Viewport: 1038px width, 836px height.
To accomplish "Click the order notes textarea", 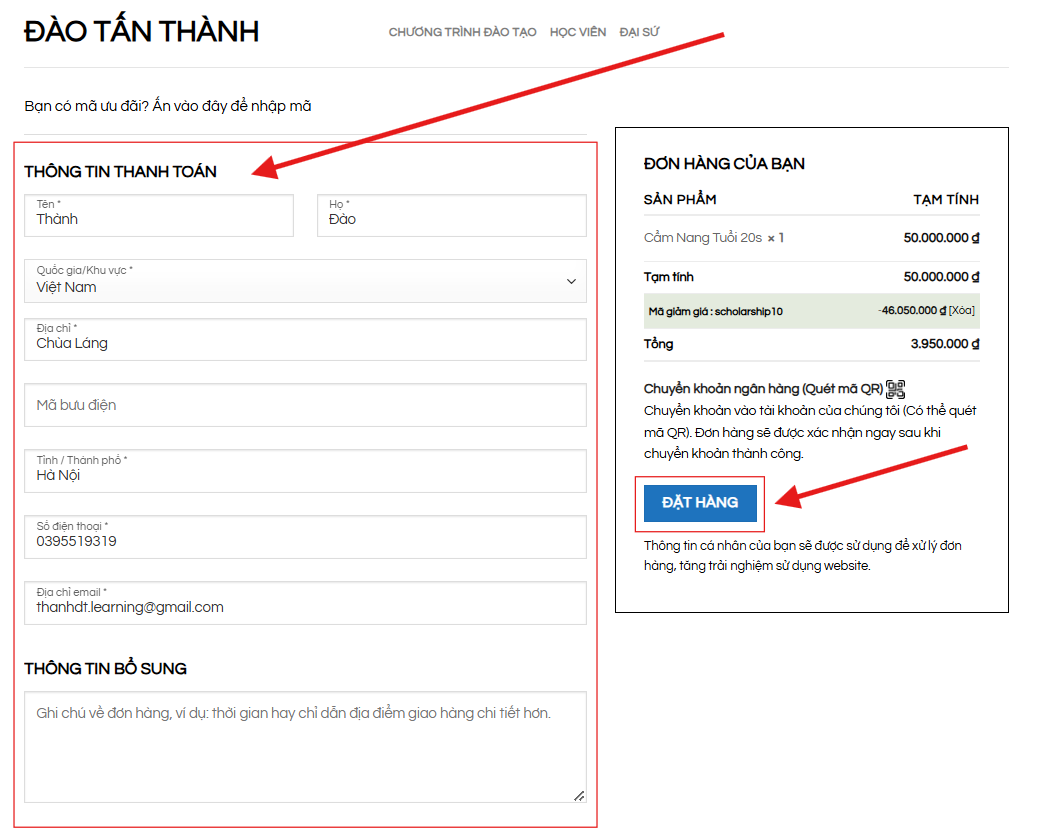I will pos(305,746).
